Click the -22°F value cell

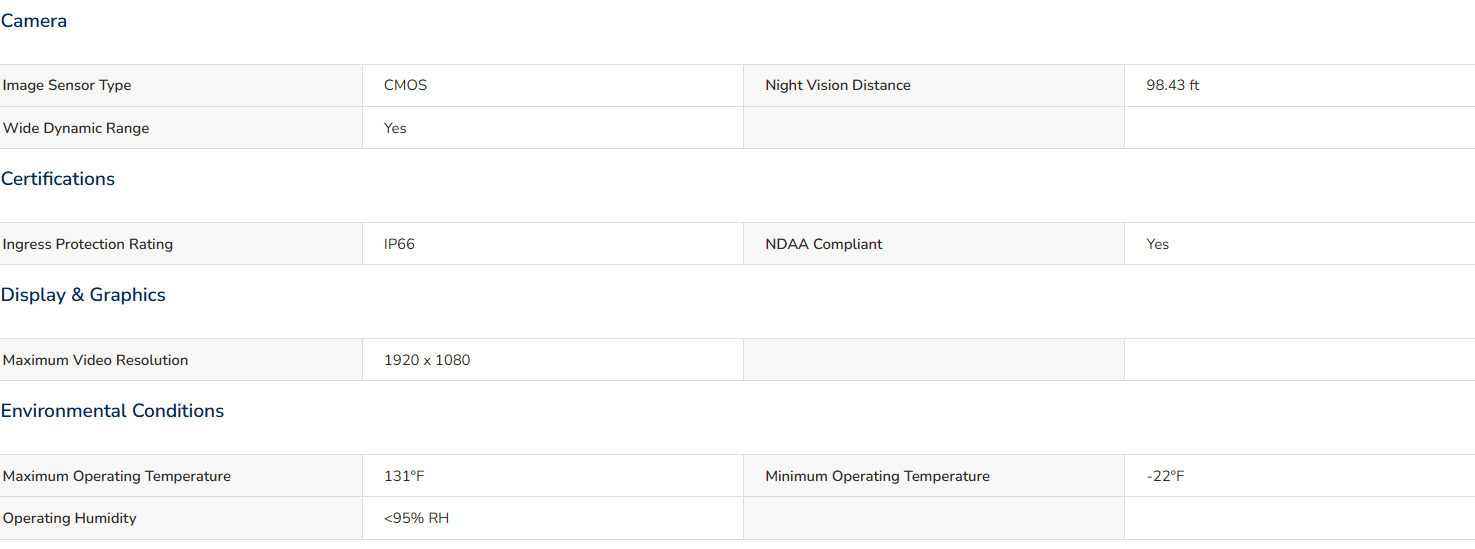click(1299, 476)
